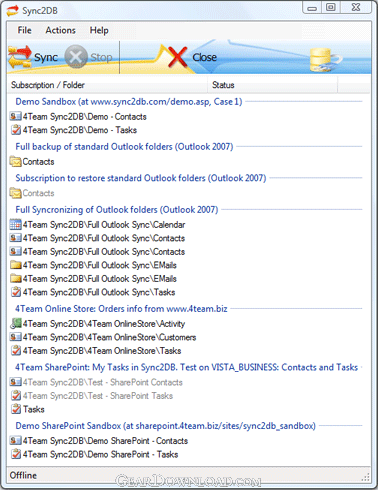The height and width of the screenshot is (490, 378).
Task: Click icon of Demo SharePoint - Tasks
Action: 15,454
